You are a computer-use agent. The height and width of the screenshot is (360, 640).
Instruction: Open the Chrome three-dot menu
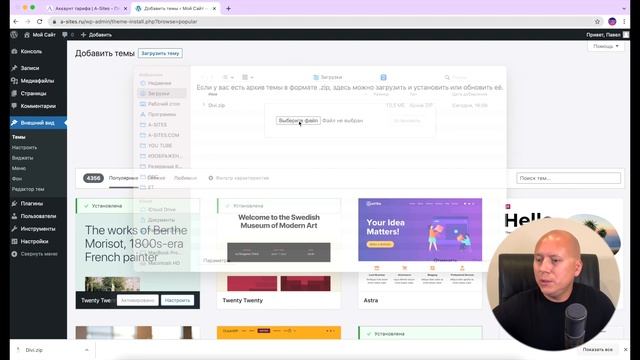pos(624,22)
